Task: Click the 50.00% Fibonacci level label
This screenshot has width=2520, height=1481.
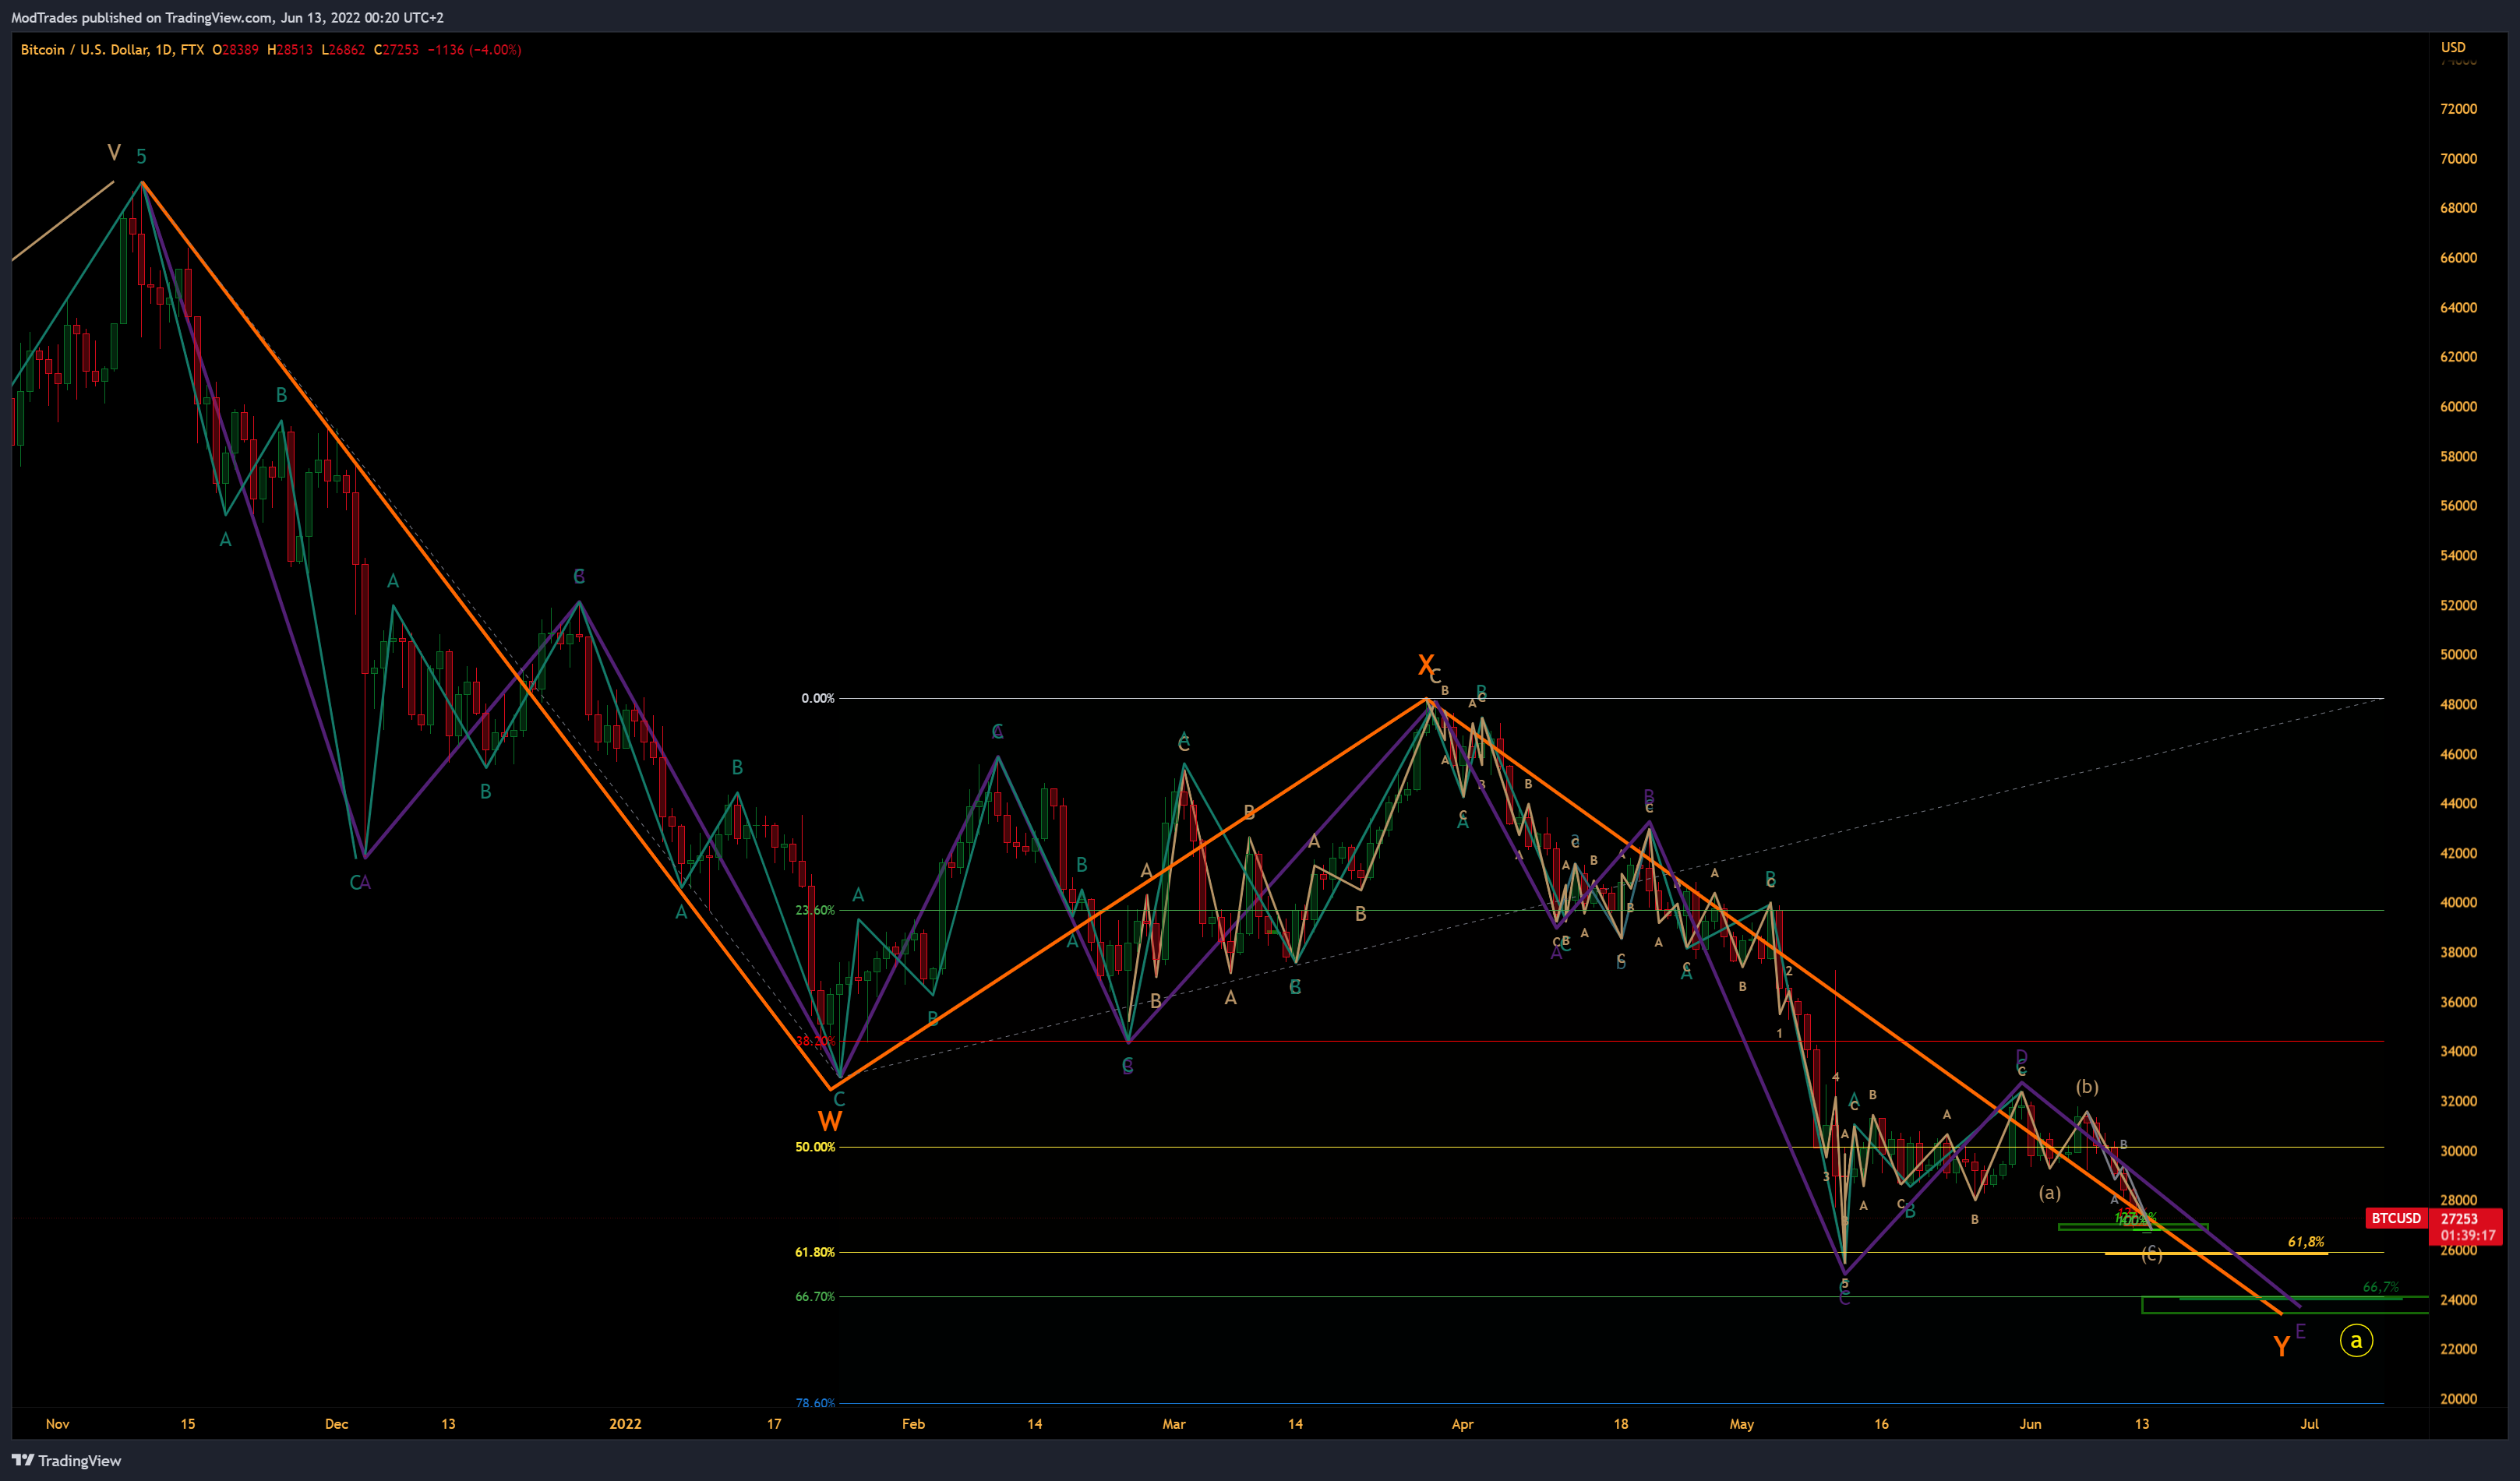Action: 815,1147
